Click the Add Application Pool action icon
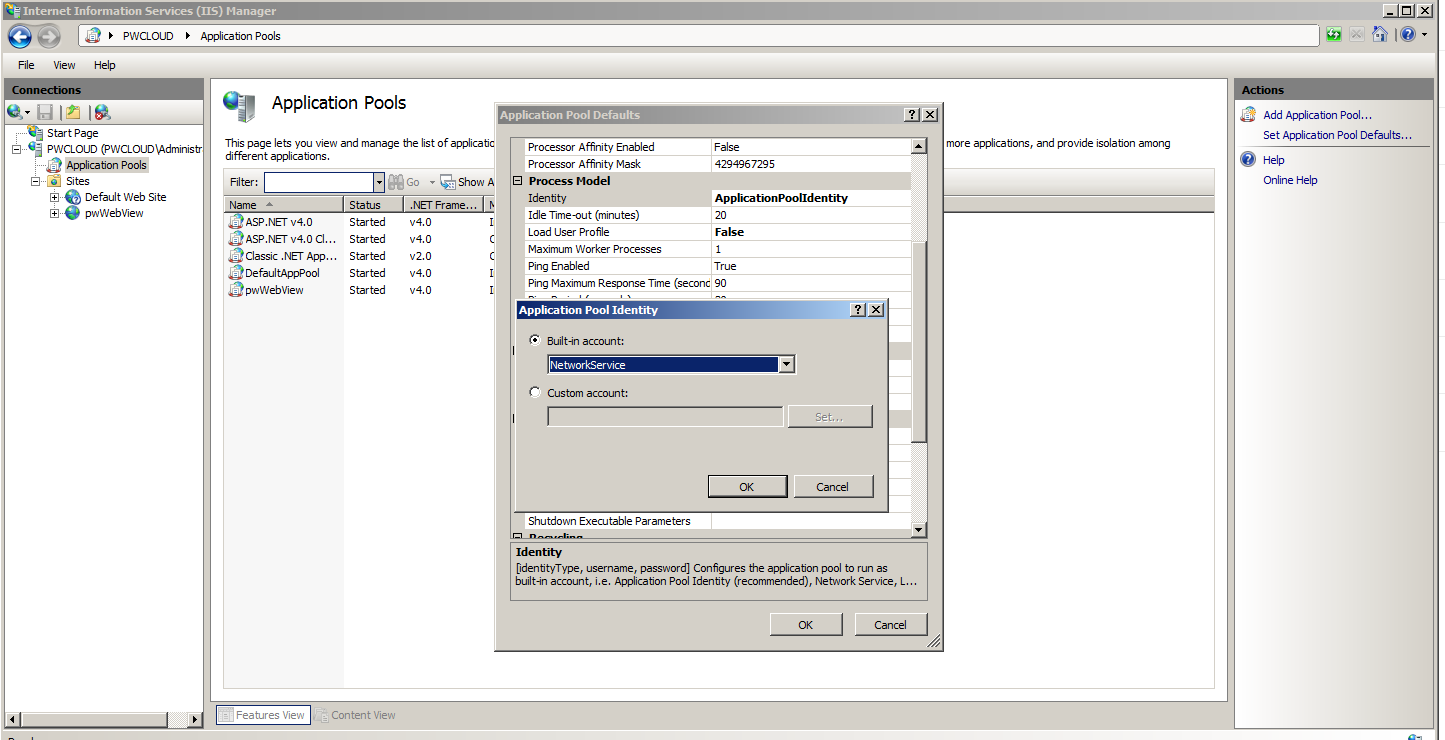Image resolution: width=1445 pixels, height=740 pixels. [1248, 115]
